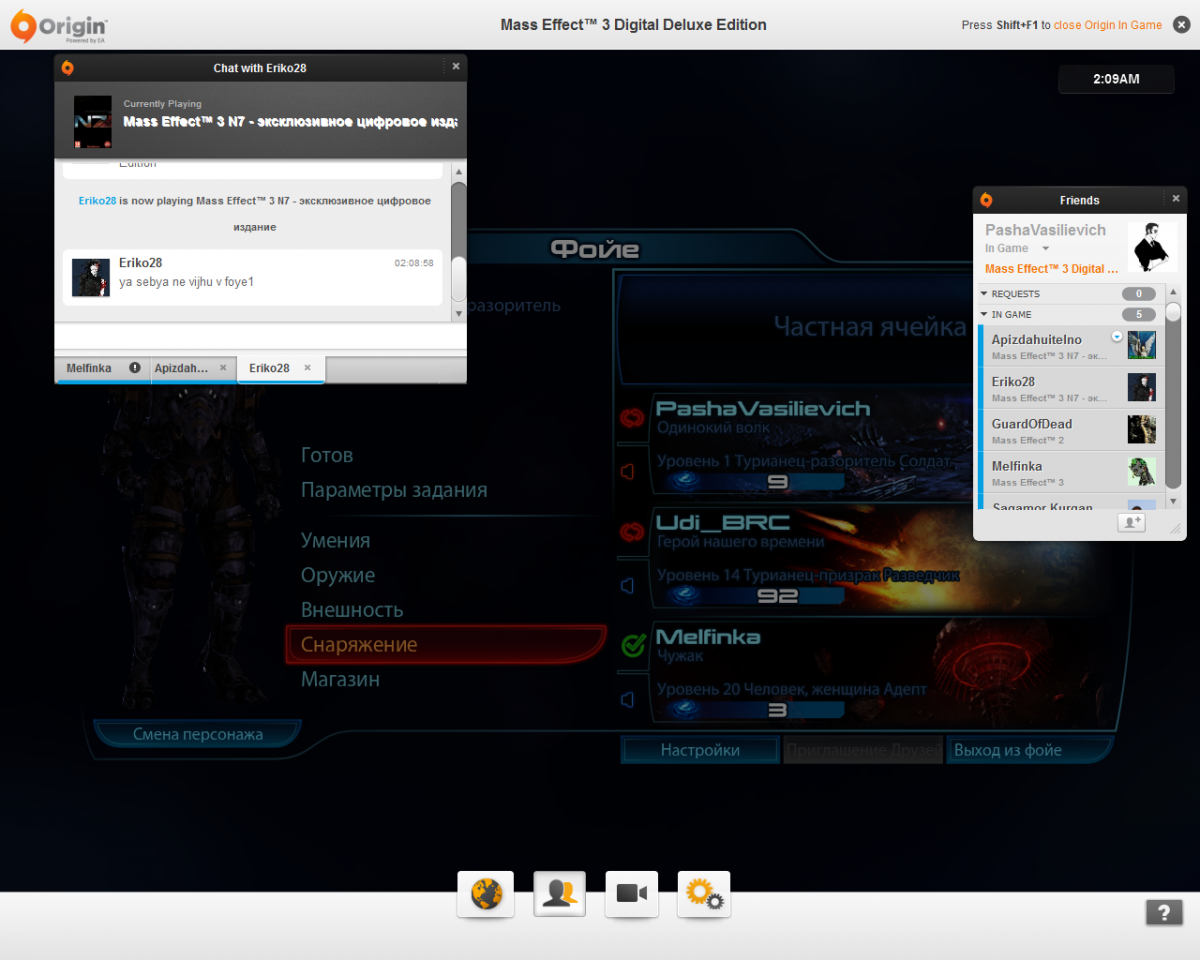Open the Магазин menu item

coord(340,680)
